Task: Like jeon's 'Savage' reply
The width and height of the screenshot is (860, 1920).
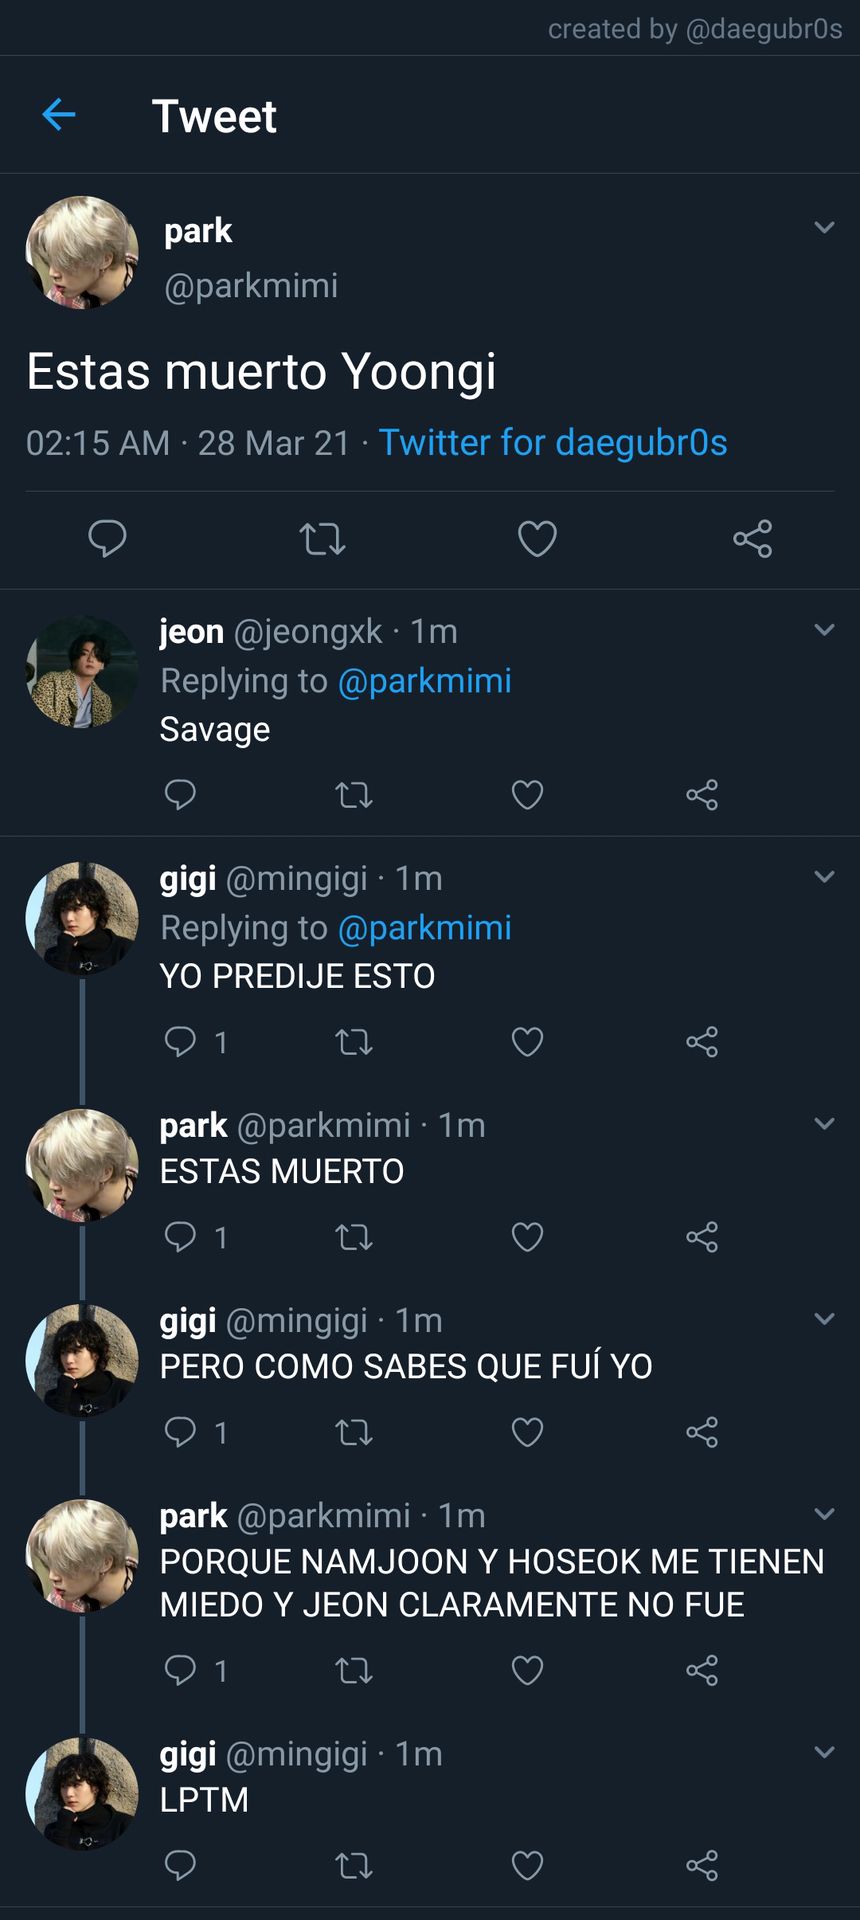Action: click(527, 795)
